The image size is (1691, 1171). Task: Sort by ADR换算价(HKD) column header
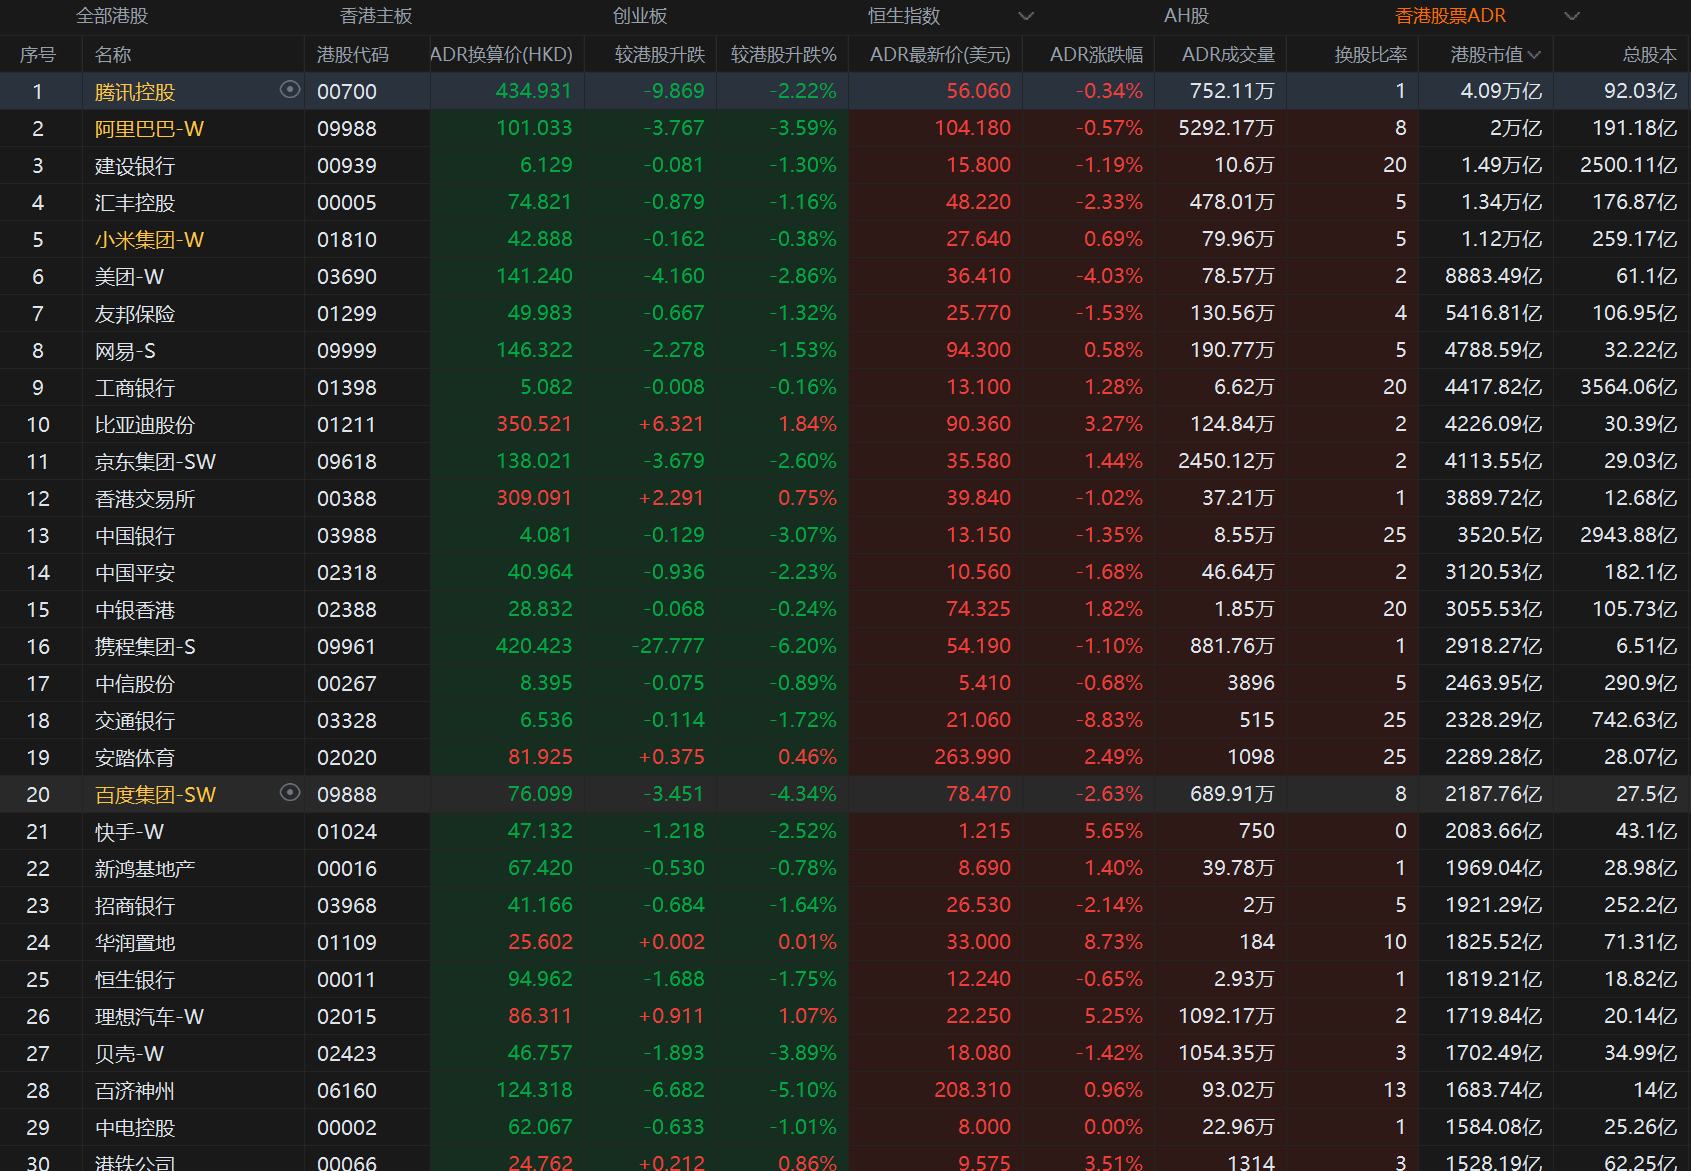[x=501, y=55]
